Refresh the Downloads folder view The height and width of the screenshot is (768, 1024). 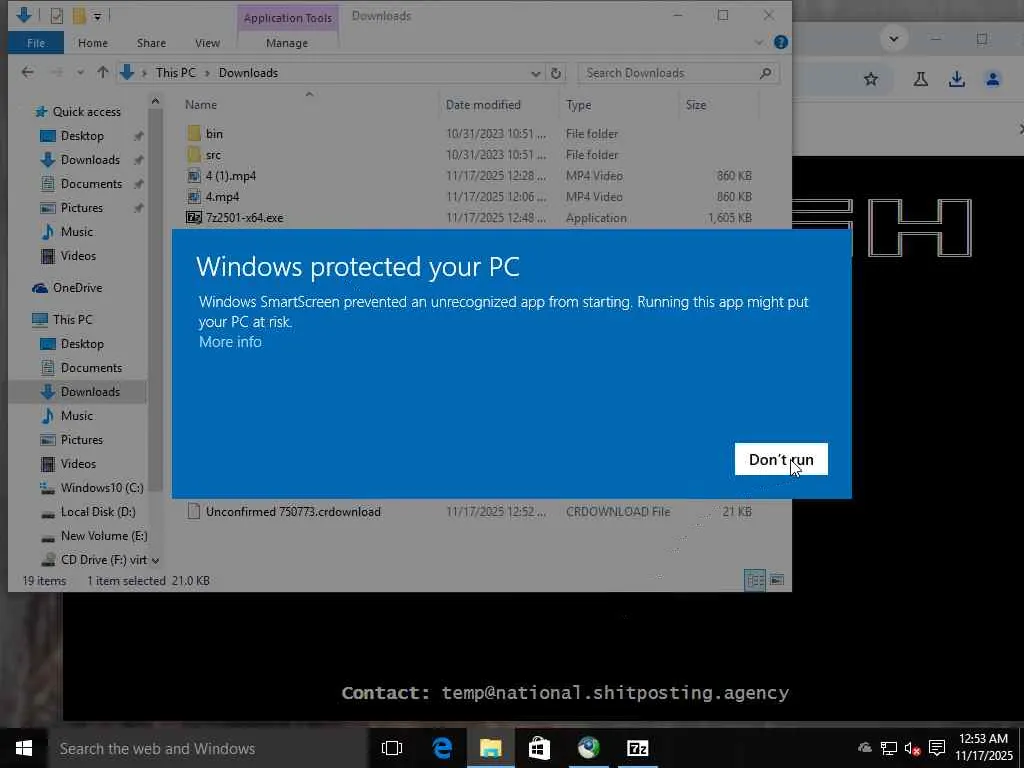556,73
